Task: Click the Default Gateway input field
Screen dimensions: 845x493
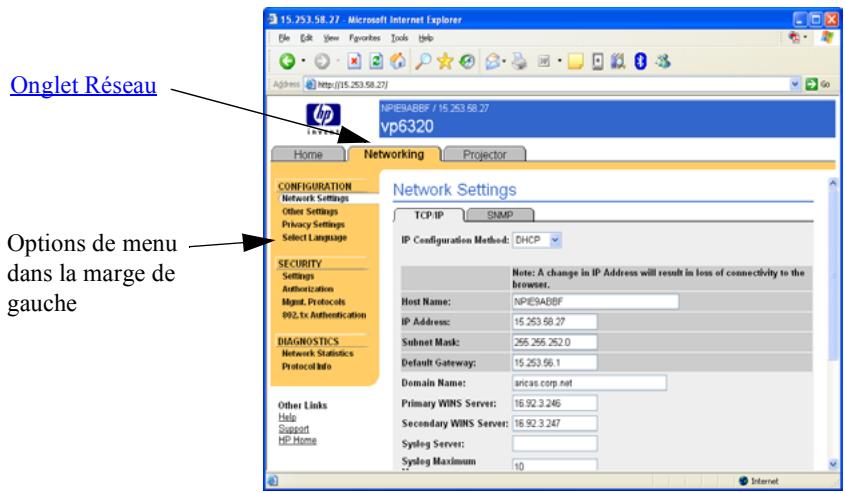Action: [x=555, y=363]
